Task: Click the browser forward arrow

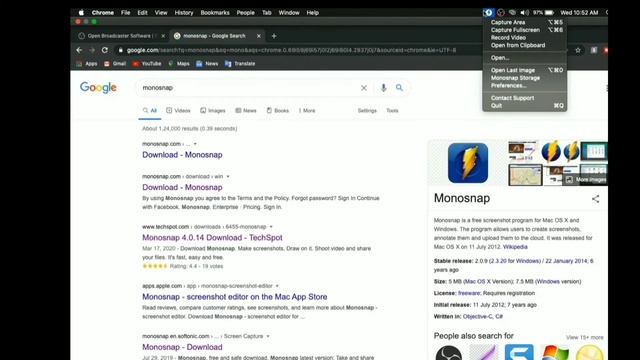Action: point(92,50)
